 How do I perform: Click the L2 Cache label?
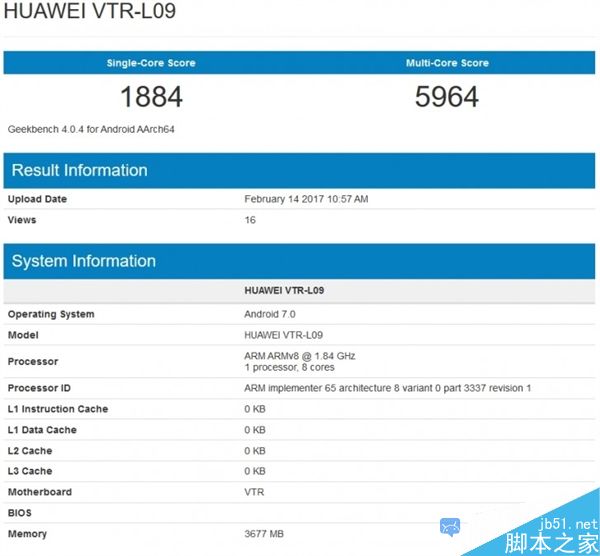pyautogui.click(x=30, y=451)
